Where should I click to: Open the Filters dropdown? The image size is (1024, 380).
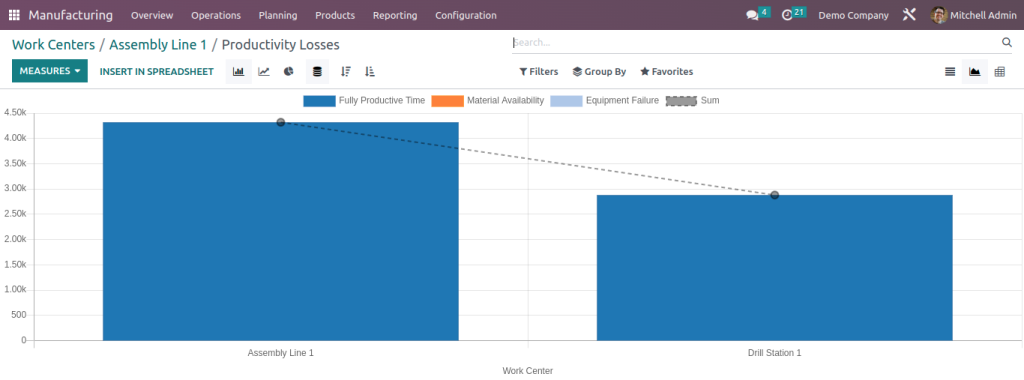[539, 72]
